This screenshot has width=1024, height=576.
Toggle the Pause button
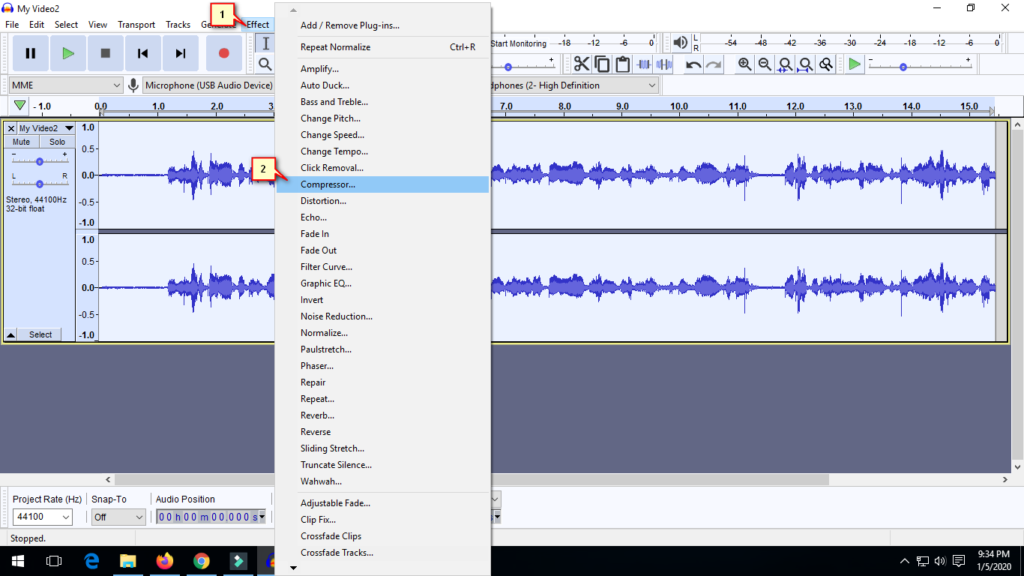(30, 53)
